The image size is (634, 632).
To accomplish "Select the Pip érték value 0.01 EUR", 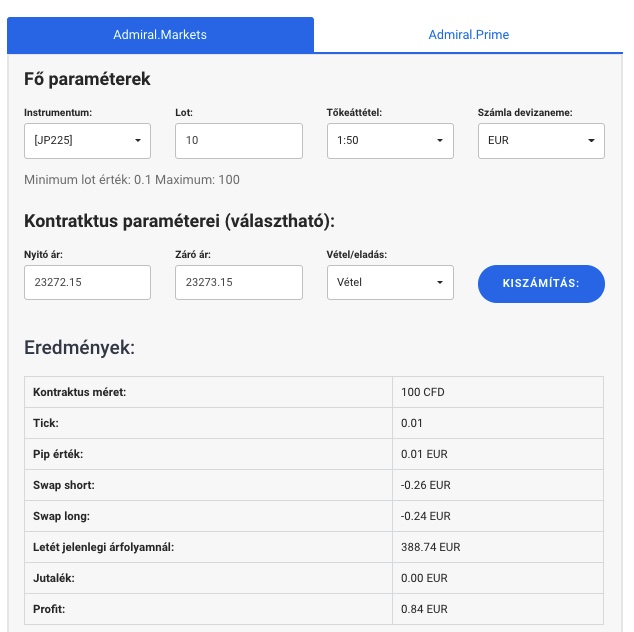I will tap(424, 454).
